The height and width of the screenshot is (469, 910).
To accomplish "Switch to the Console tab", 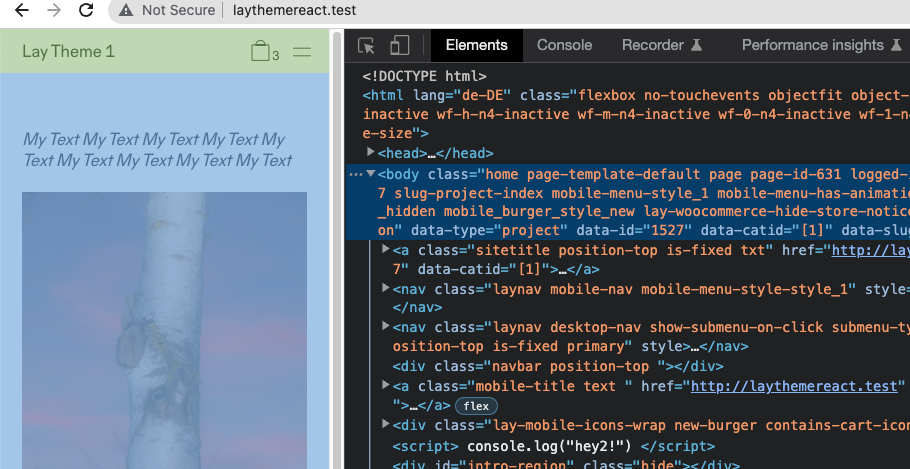I will (x=564, y=45).
